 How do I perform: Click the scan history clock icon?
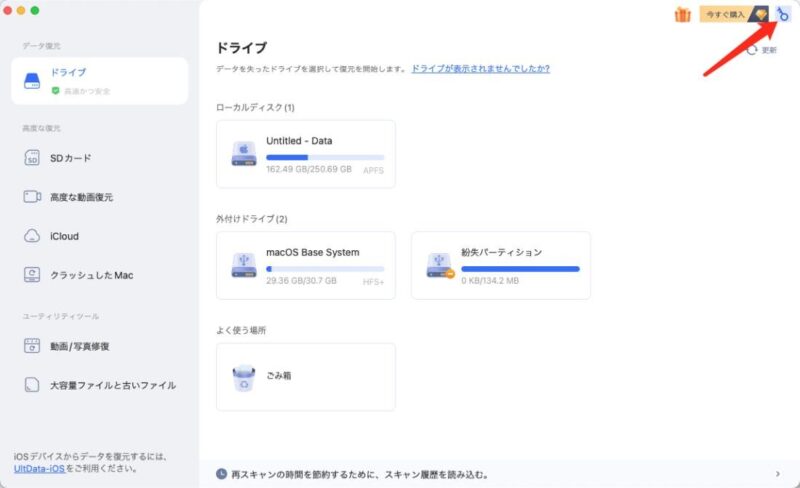click(x=220, y=474)
